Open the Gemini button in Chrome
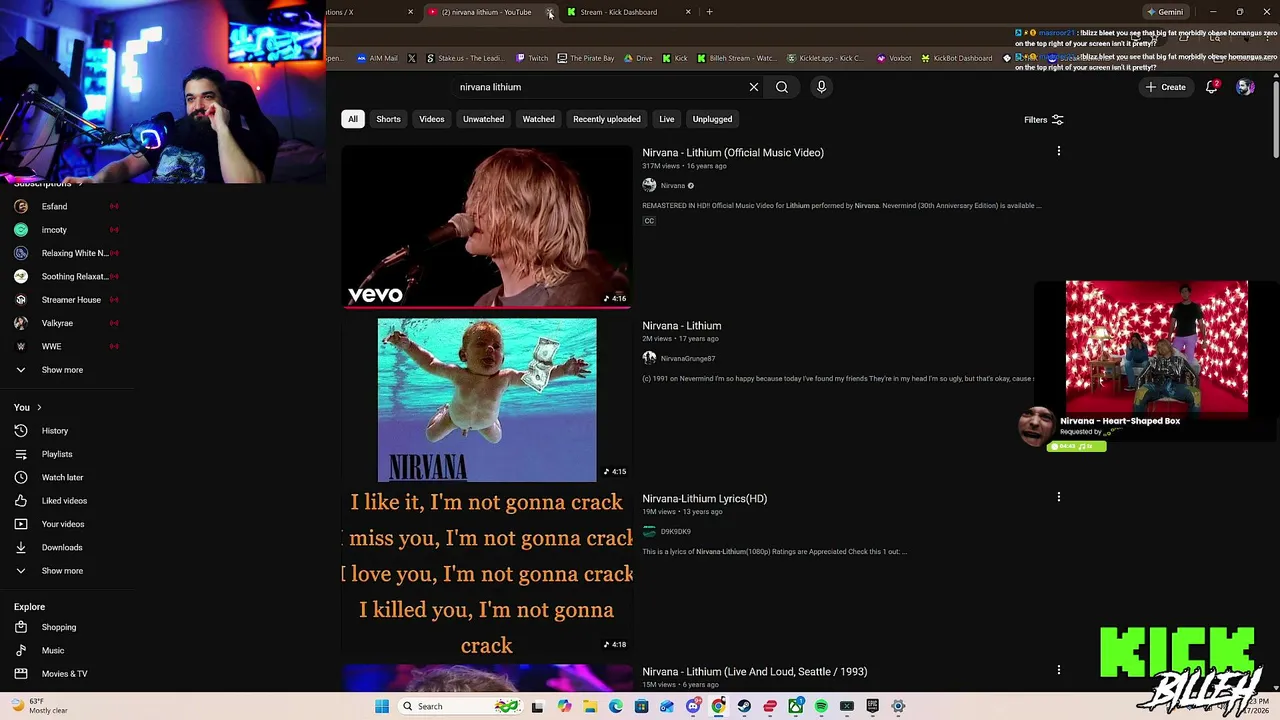The width and height of the screenshot is (1280, 720). [x=1165, y=12]
